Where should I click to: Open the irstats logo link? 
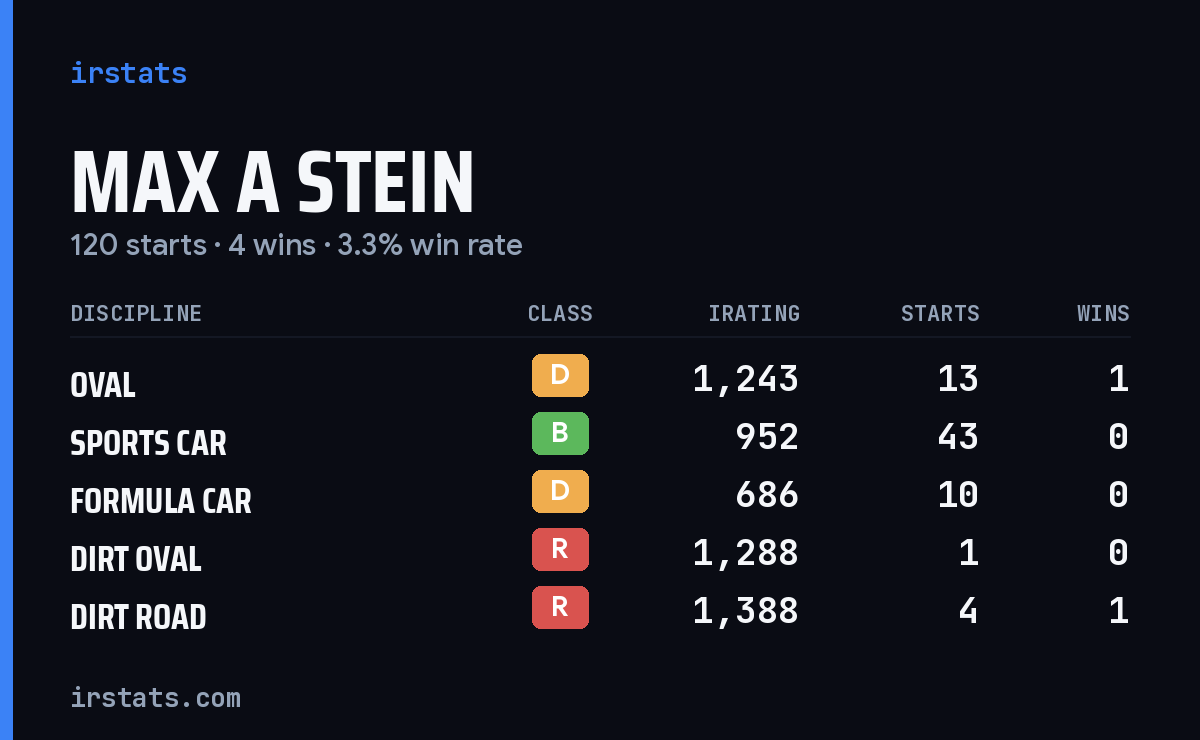[129, 73]
